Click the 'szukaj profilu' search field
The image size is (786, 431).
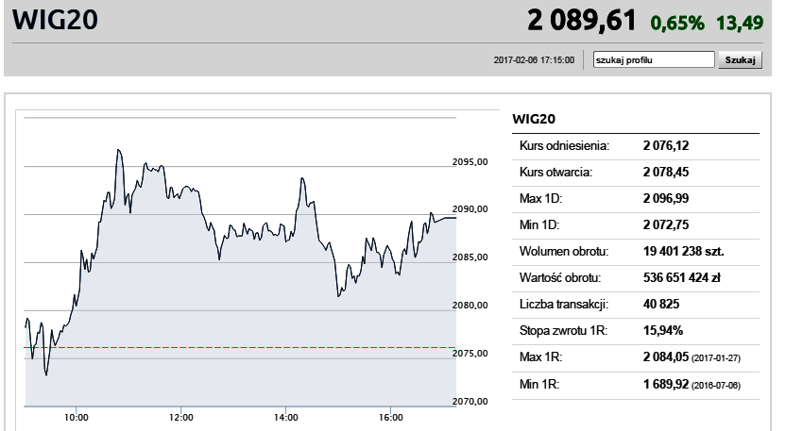coord(653,60)
